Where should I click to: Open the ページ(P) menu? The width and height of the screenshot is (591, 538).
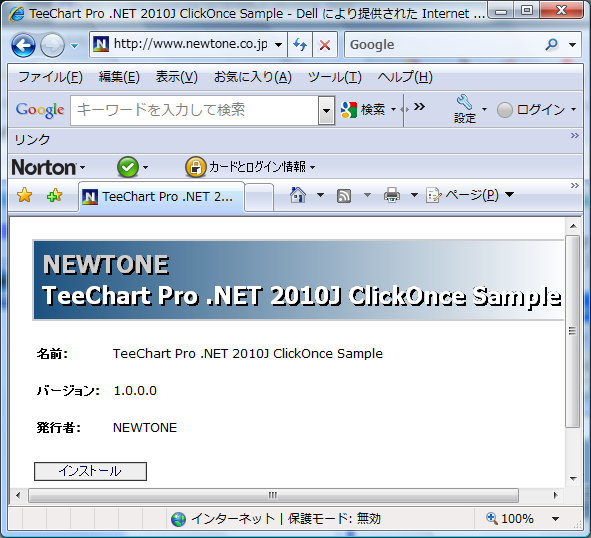pos(470,195)
